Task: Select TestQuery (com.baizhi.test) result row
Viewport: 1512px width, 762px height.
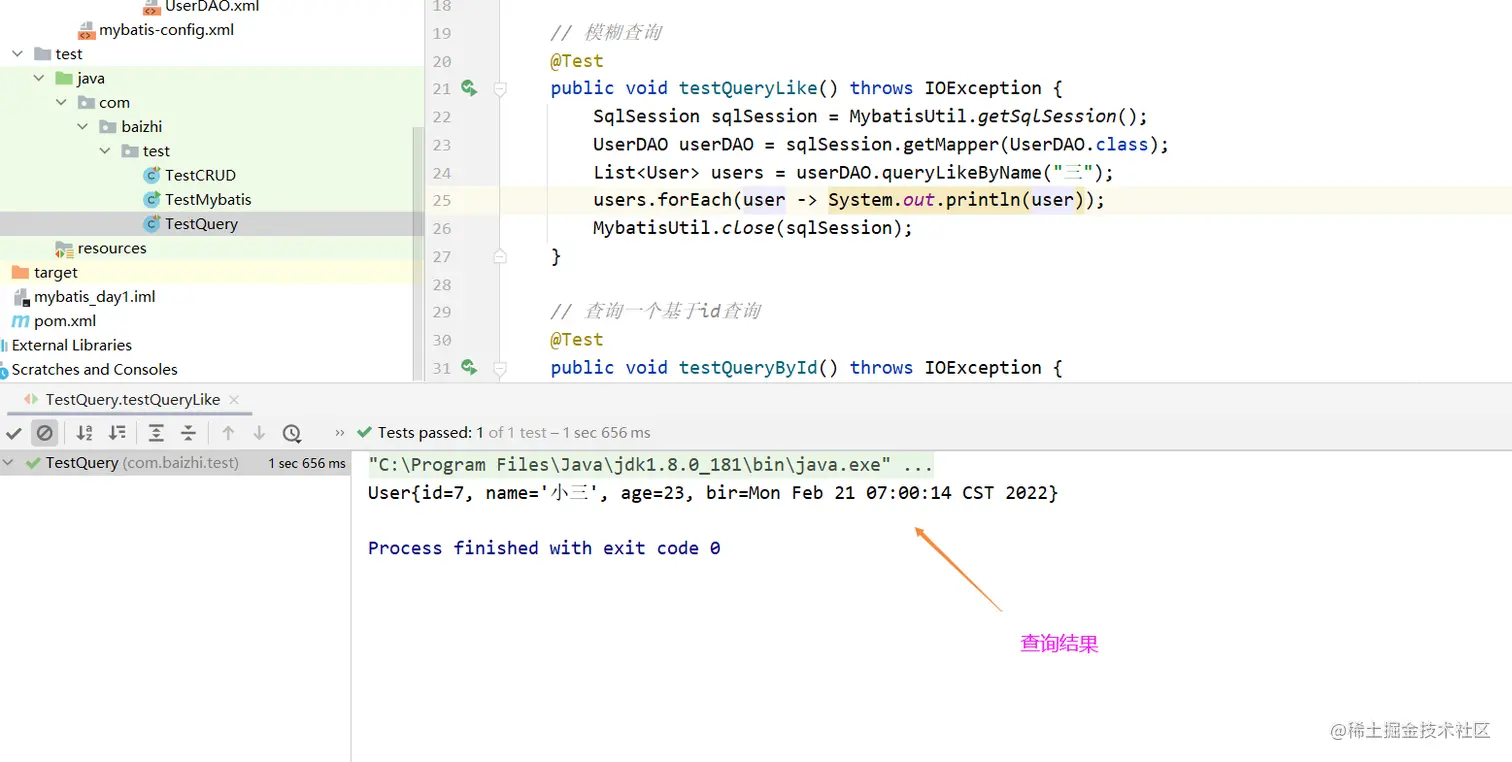Action: pyautogui.click(x=175, y=463)
